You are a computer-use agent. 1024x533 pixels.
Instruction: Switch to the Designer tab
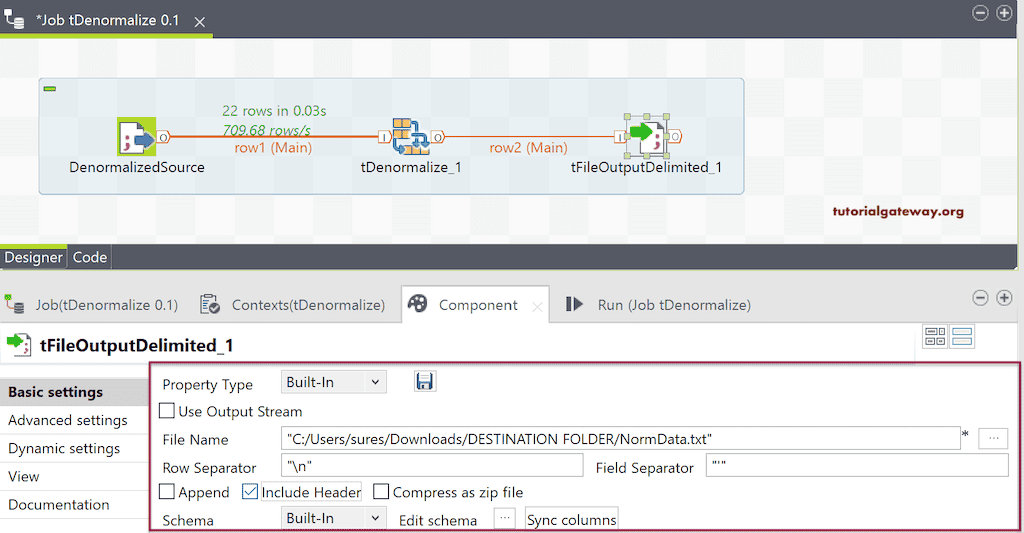click(33, 257)
